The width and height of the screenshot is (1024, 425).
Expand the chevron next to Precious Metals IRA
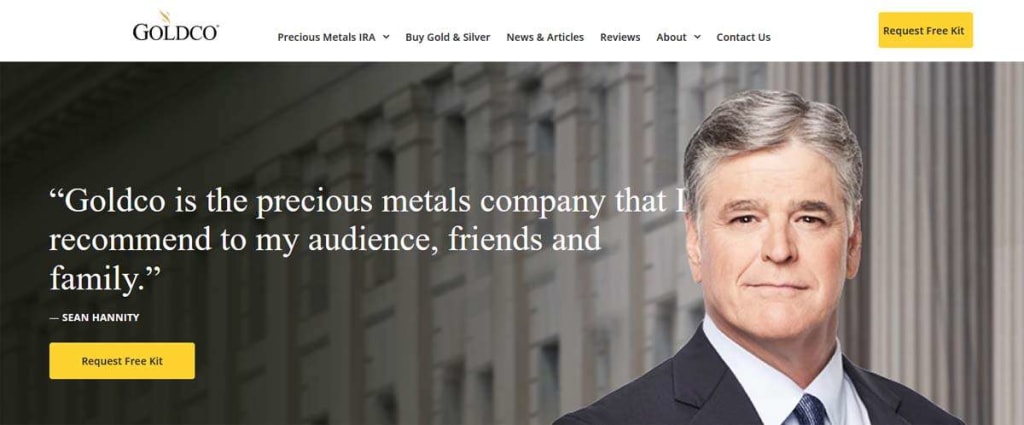pos(386,37)
